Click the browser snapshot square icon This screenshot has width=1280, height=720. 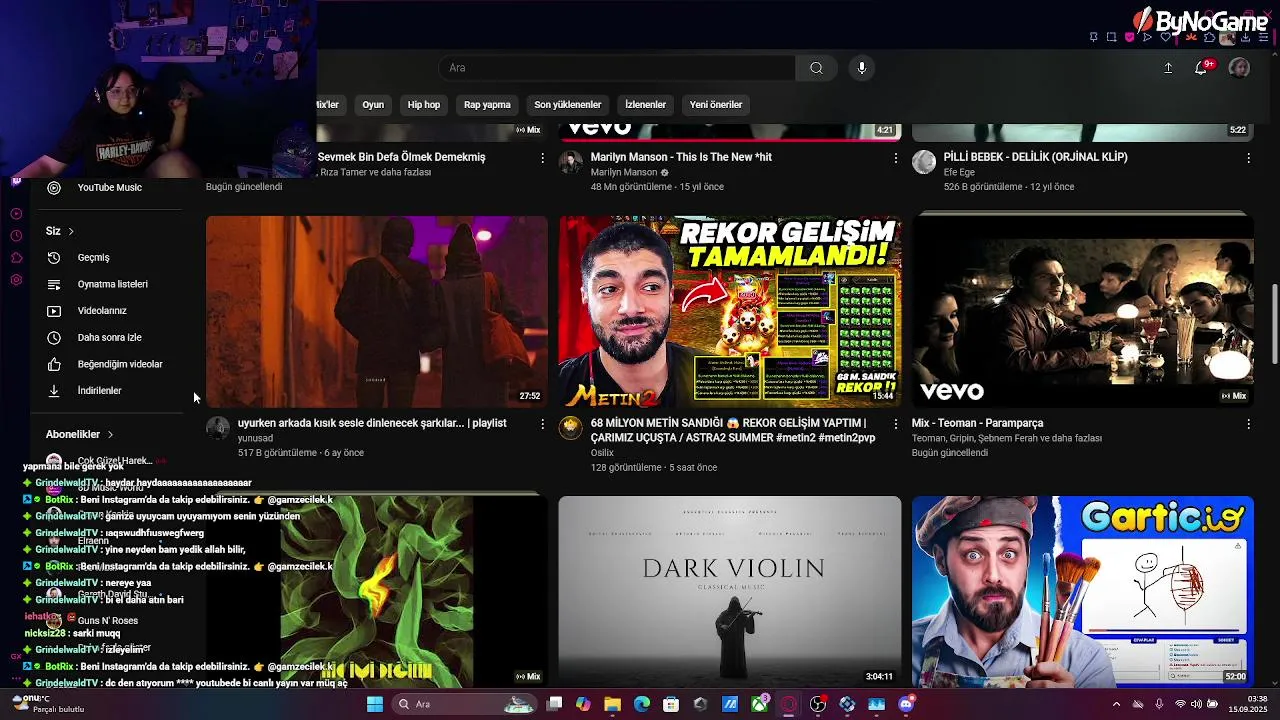pos(1111,37)
